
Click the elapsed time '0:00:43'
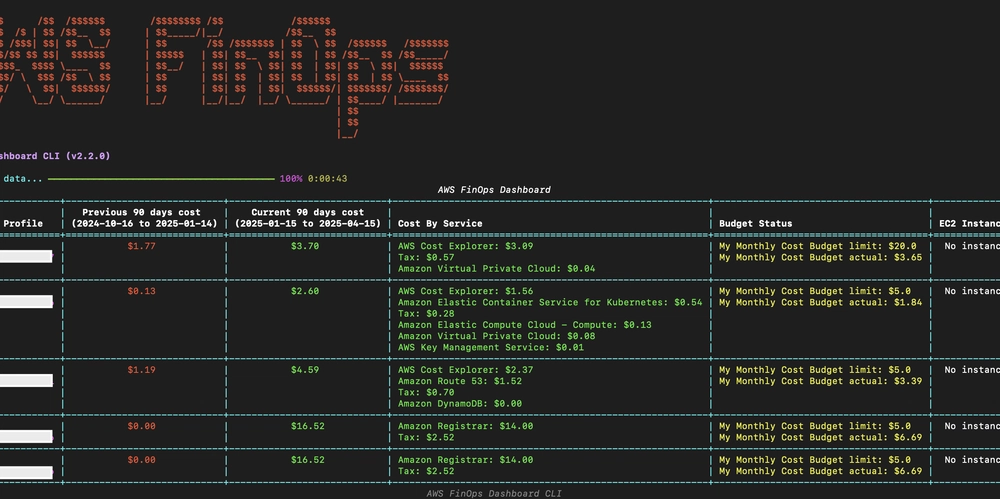point(328,179)
